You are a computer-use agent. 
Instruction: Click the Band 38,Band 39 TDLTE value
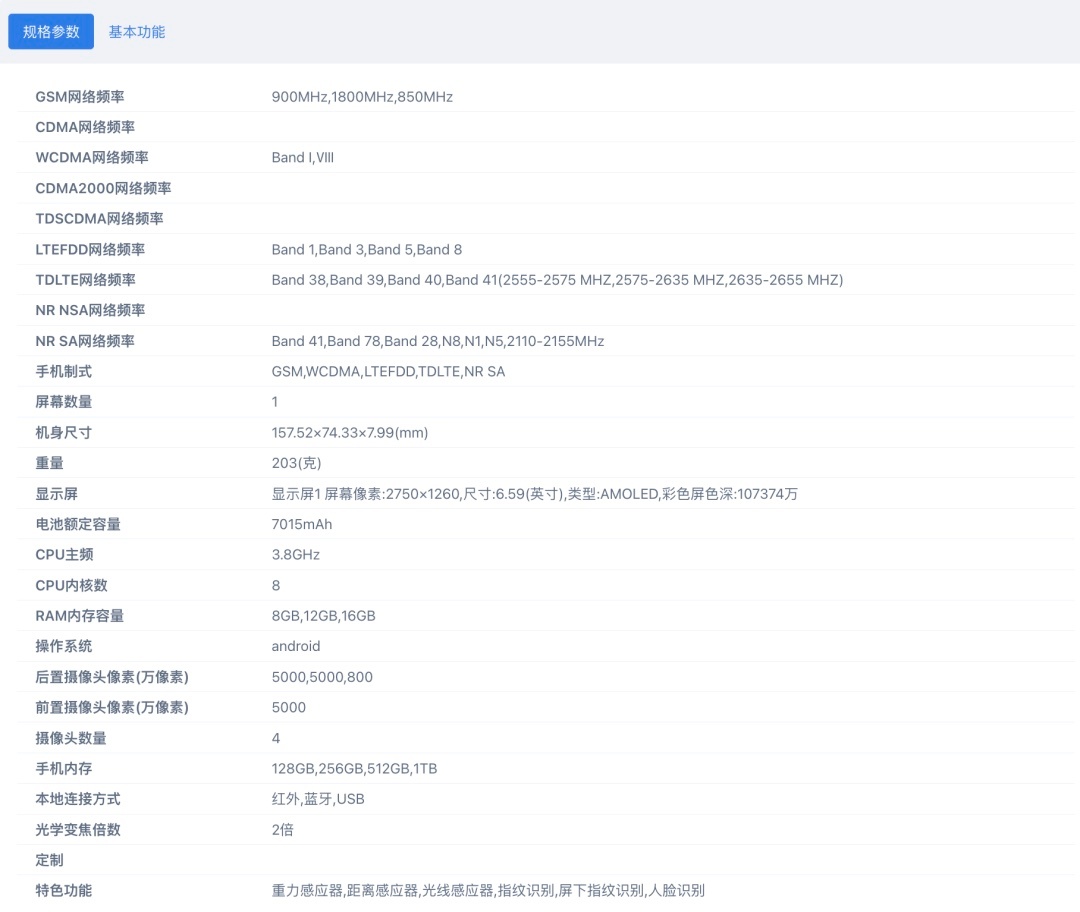(x=557, y=280)
